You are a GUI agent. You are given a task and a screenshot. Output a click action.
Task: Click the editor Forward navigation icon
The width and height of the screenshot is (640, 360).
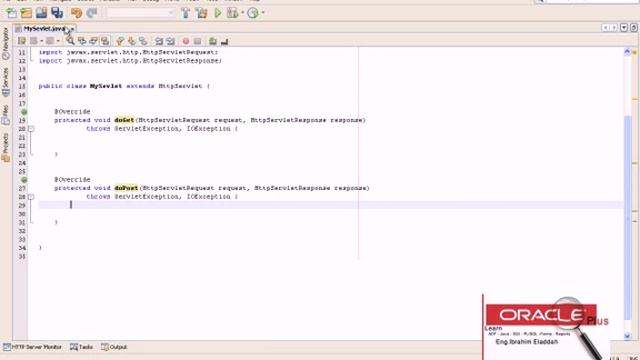[50, 41]
